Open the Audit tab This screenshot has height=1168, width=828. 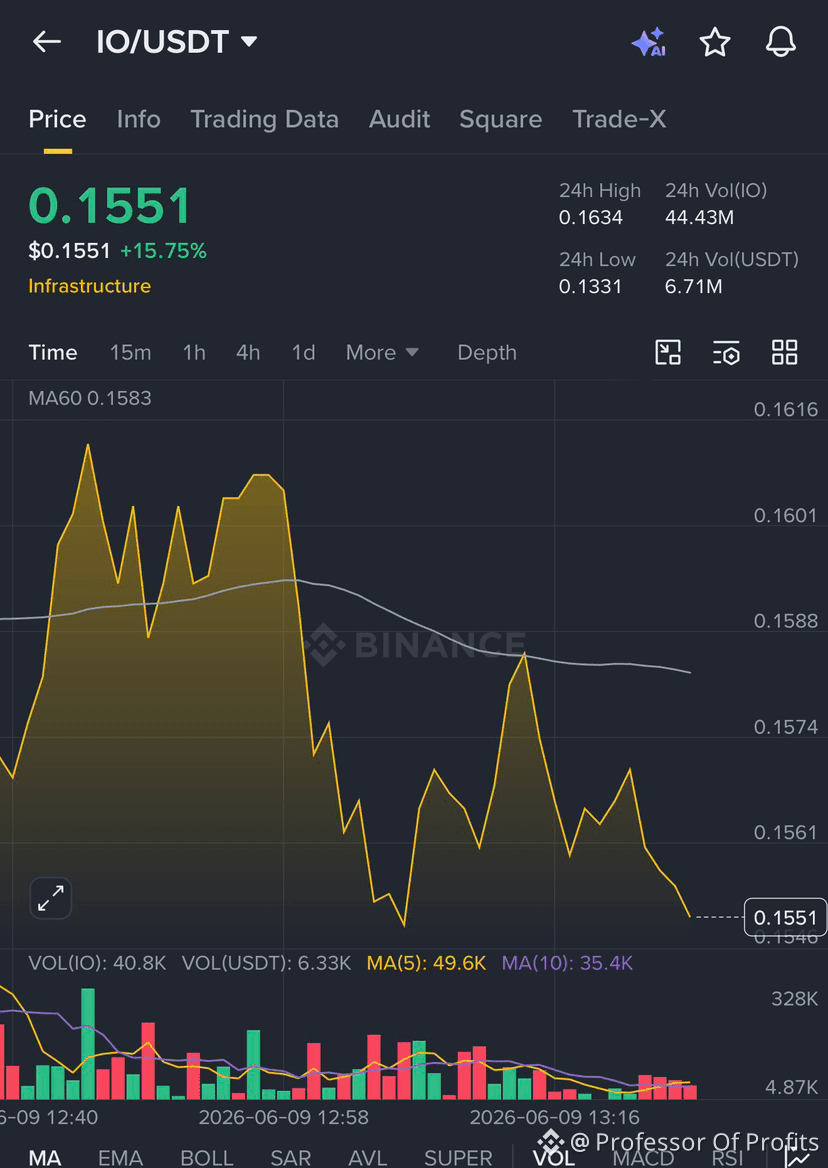[399, 119]
